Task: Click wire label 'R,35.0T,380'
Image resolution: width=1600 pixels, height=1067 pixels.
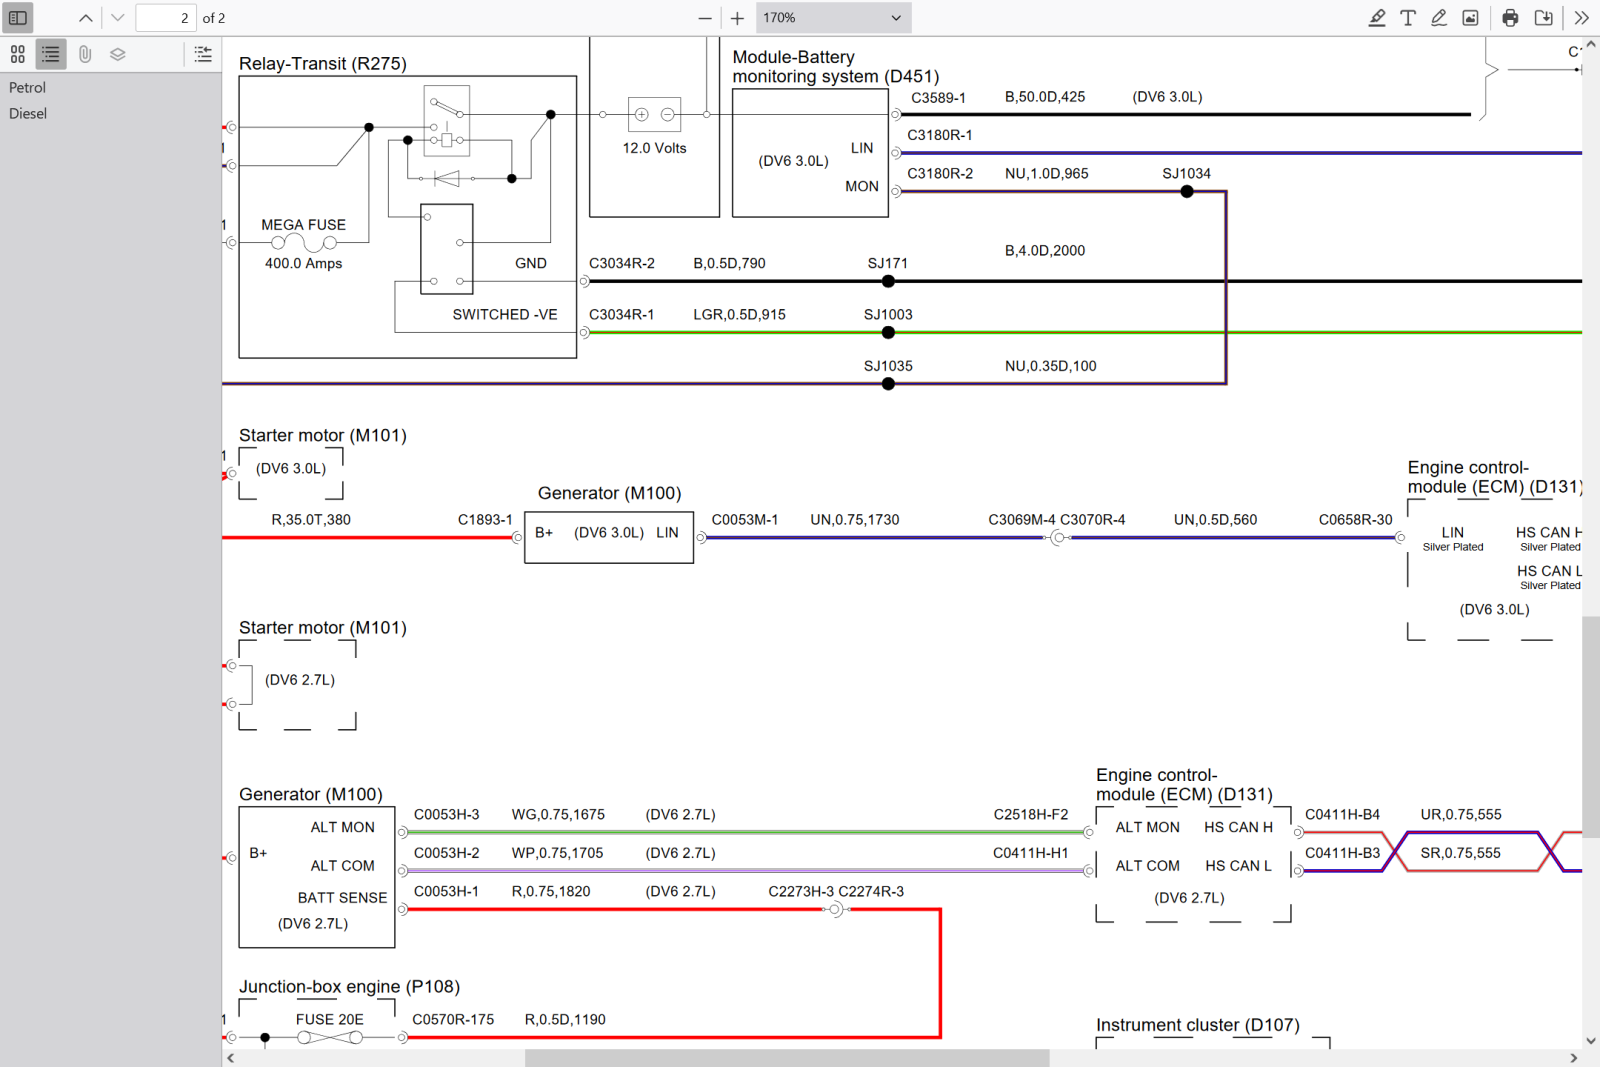Action: (311, 520)
